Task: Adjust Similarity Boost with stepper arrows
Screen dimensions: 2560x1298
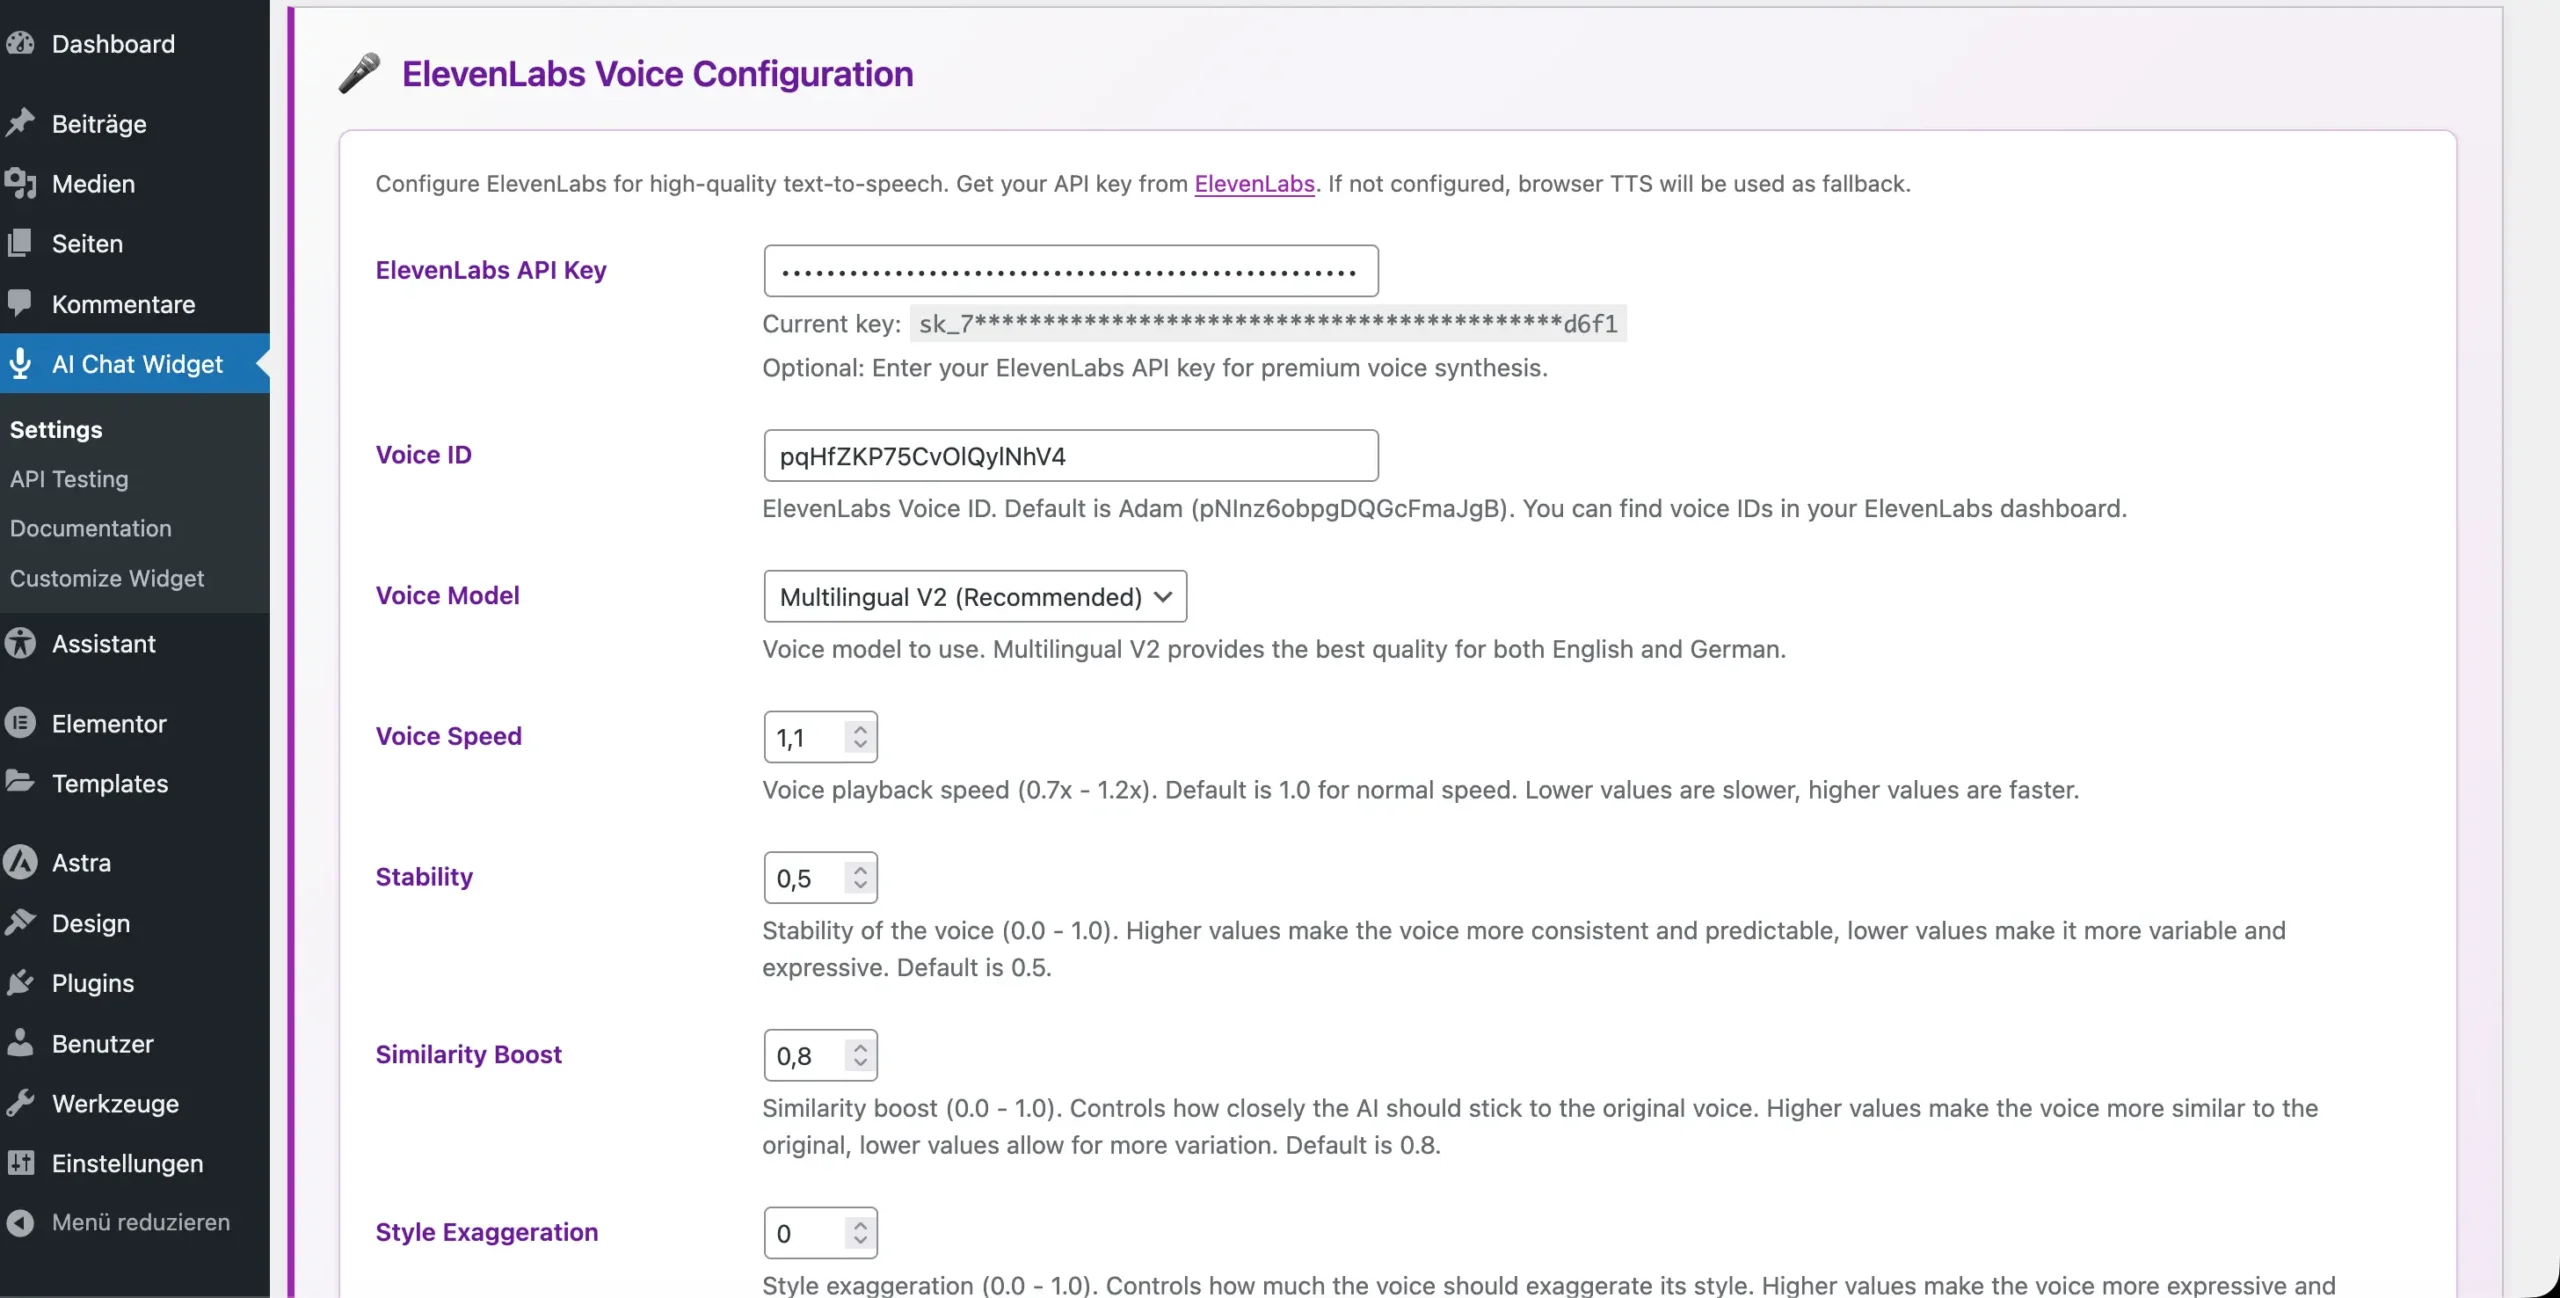Action: coord(860,1055)
